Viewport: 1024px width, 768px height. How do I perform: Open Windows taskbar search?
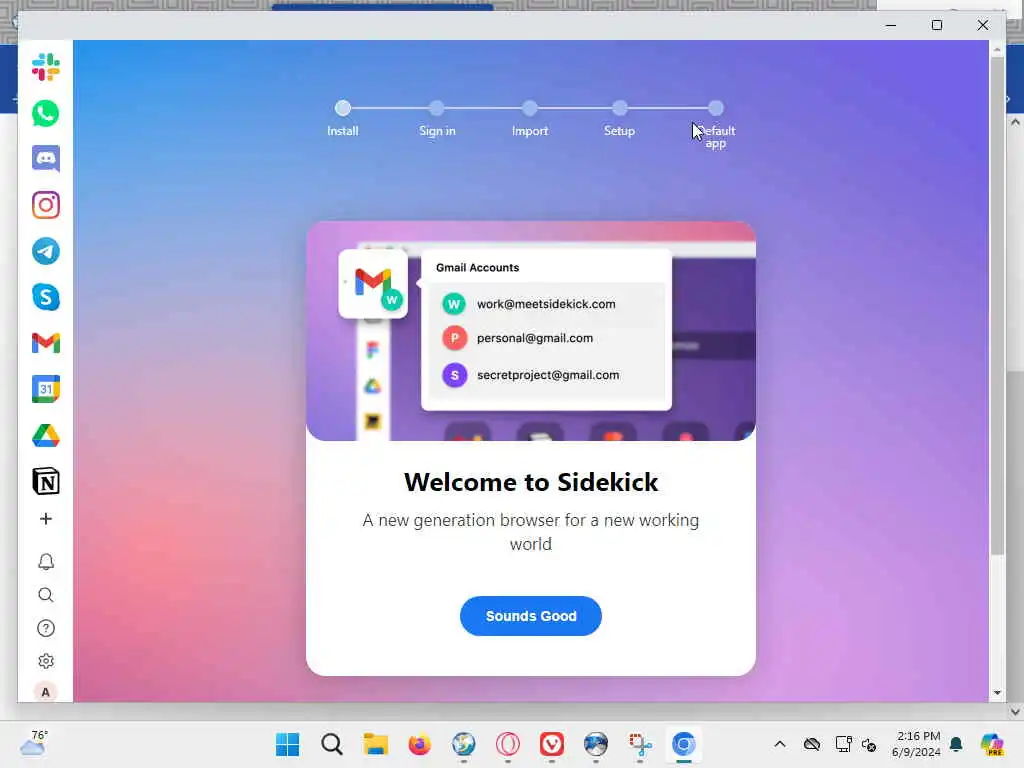pyautogui.click(x=332, y=744)
